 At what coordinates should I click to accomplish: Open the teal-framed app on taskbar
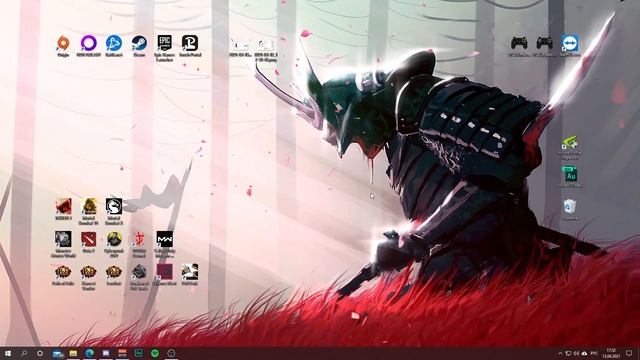(x=139, y=353)
